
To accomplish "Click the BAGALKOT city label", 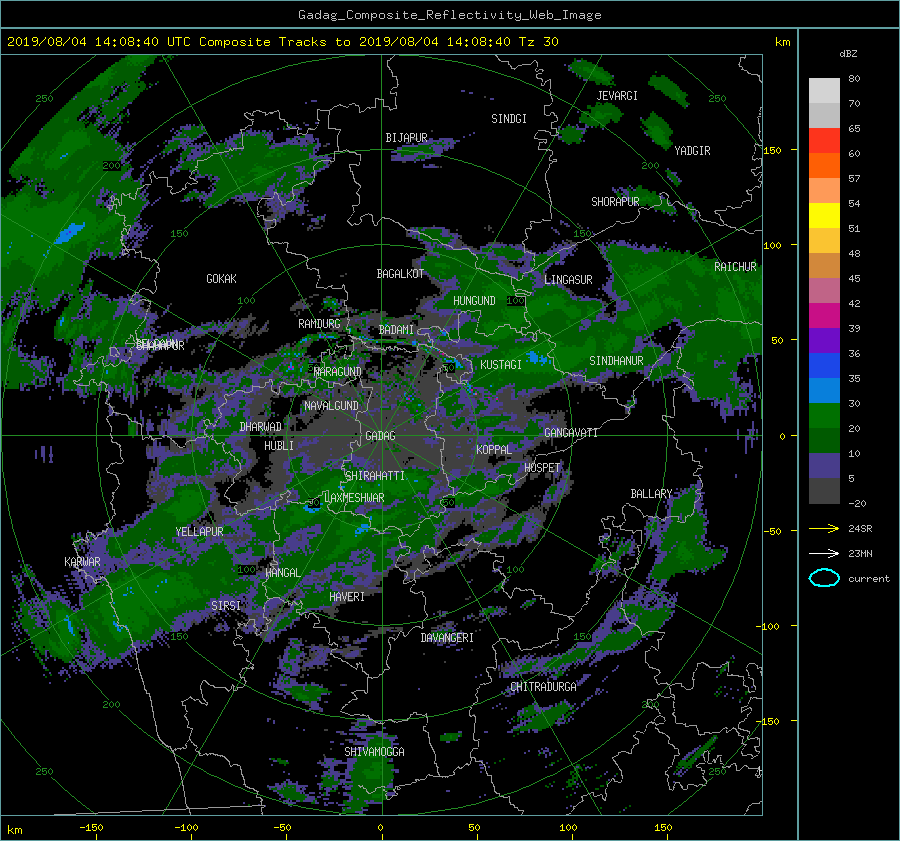I will click(400, 274).
